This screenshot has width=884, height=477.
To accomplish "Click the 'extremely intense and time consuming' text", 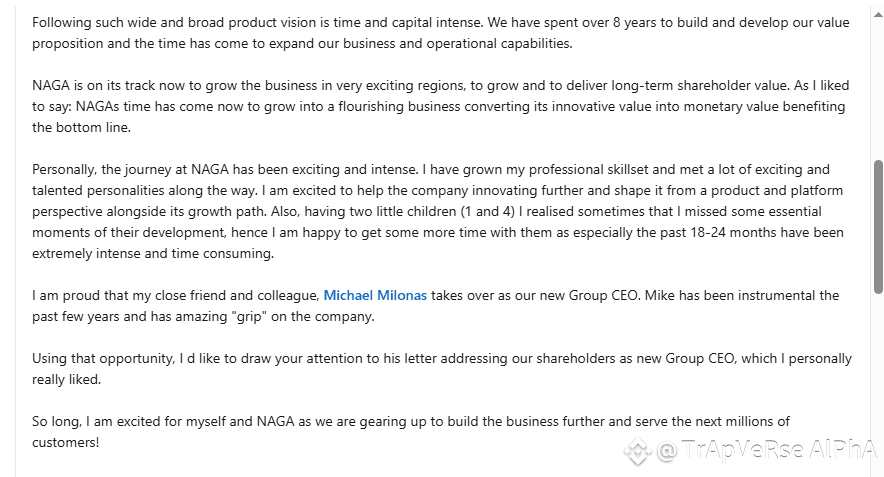I will point(152,254).
